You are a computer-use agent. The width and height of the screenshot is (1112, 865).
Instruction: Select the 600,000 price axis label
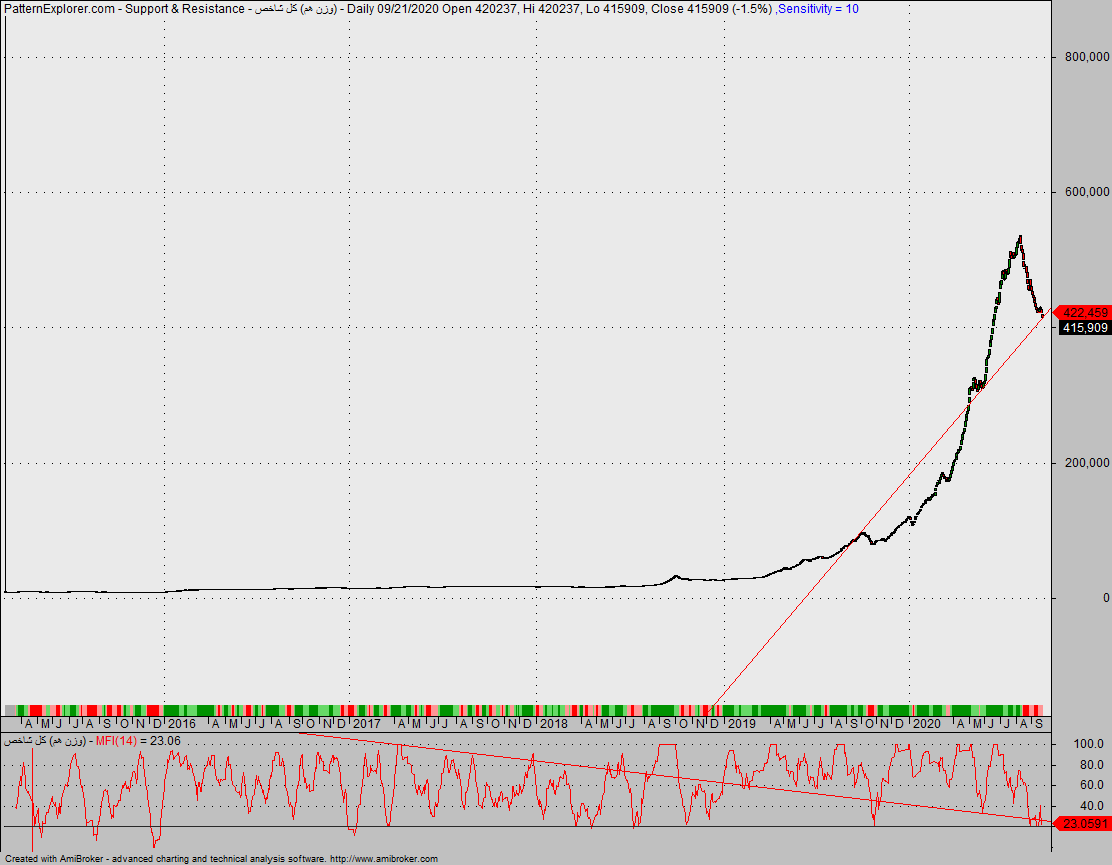click(x=1087, y=192)
